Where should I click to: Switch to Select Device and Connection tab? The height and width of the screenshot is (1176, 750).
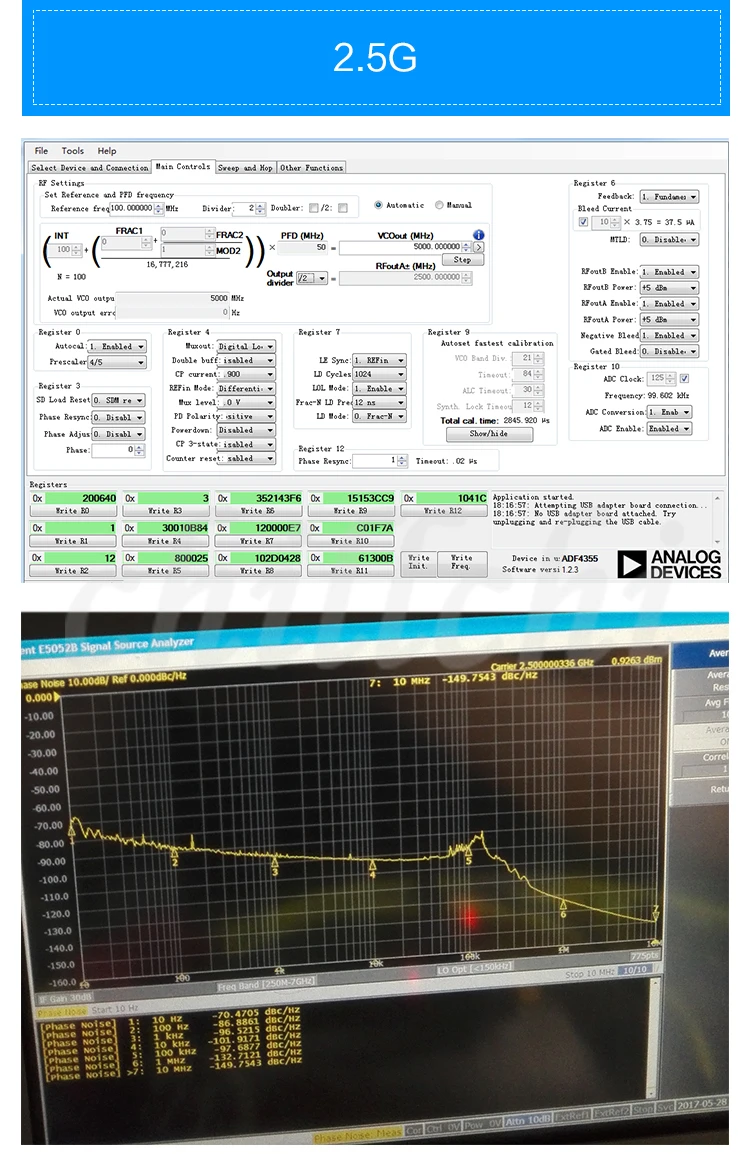[x=90, y=168]
